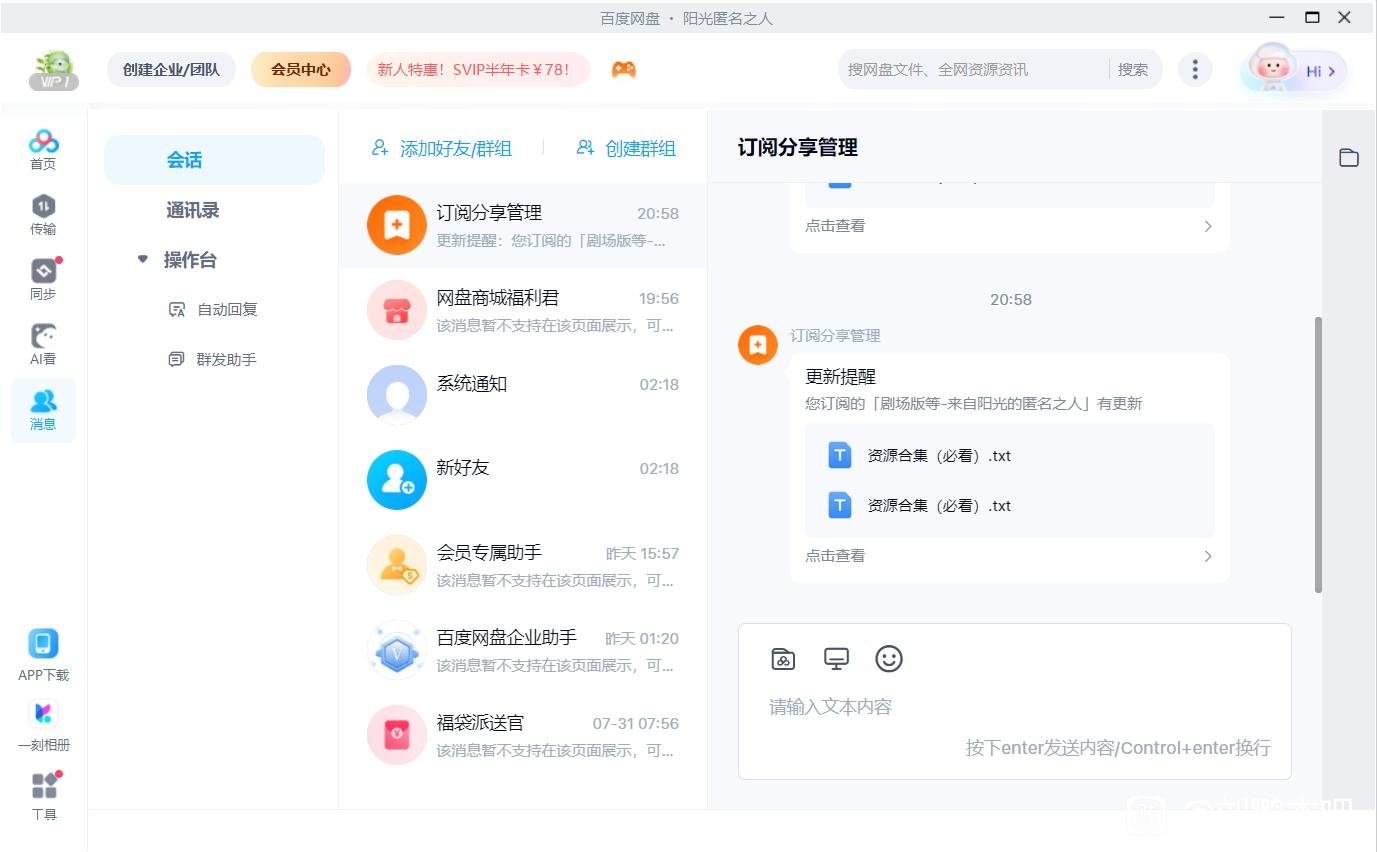Click the 新人特惠 SVIP半年卡 promo
1377x852 pixels.
click(x=478, y=70)
